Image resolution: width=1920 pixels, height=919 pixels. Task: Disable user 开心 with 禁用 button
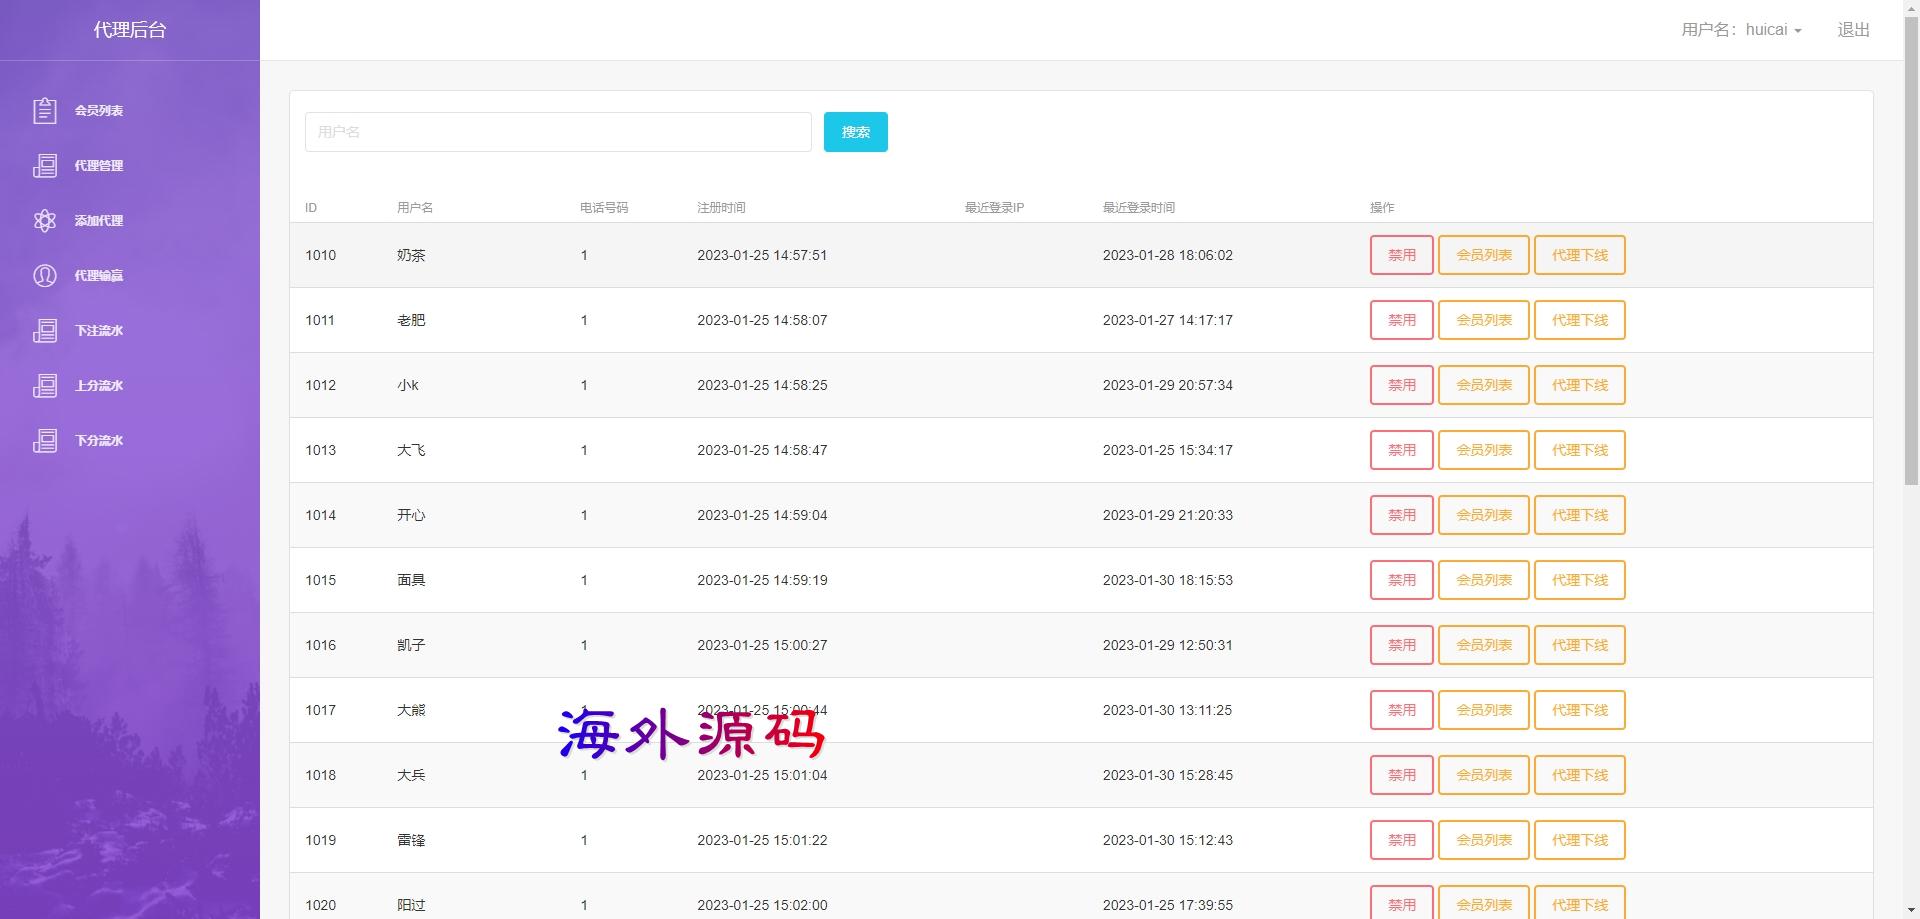(x=1401, y=515)
